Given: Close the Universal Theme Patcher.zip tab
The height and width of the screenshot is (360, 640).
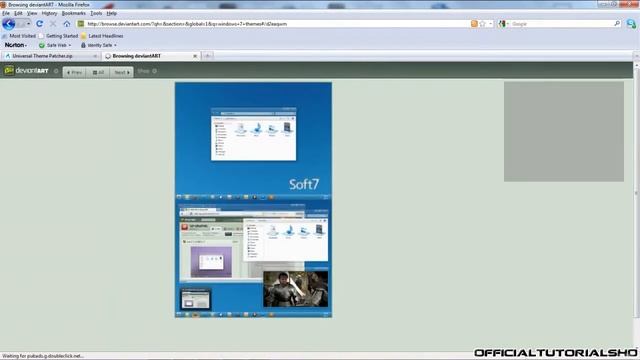Looking at the screenshot, I should pyautogui.click(x=95, y=56).
